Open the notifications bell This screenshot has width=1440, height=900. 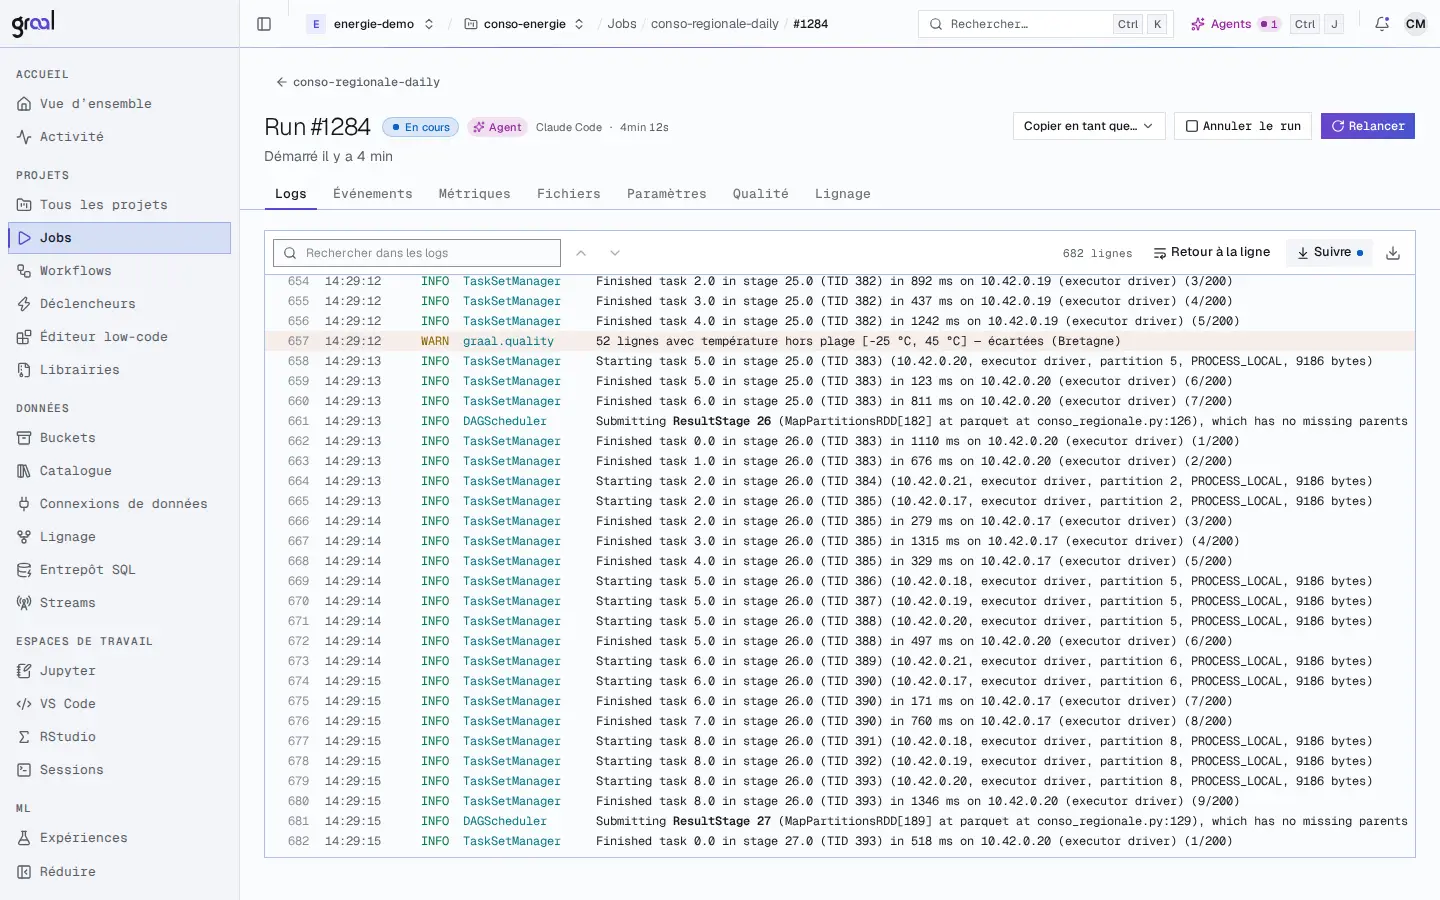point(1382,24)
